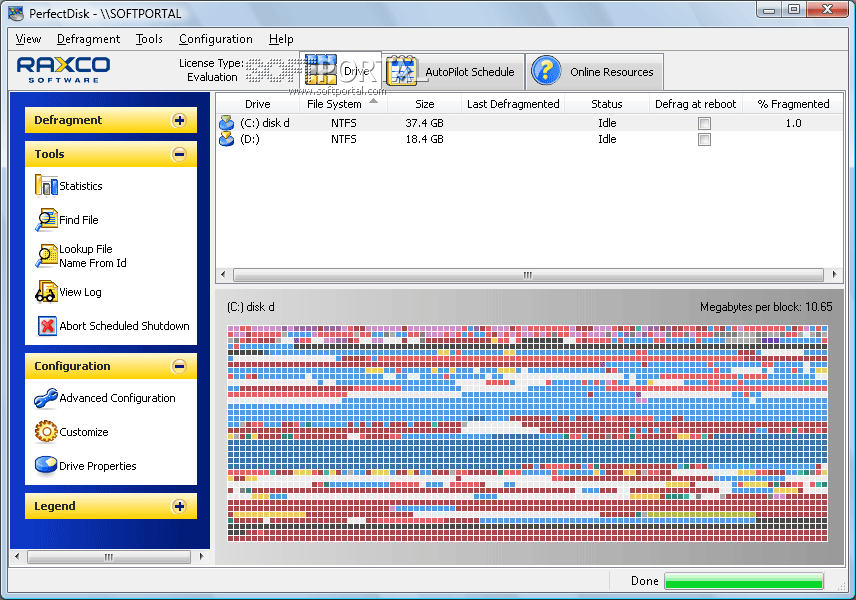
Task: Collapse the Tools panel section
Action: [179, 154]
